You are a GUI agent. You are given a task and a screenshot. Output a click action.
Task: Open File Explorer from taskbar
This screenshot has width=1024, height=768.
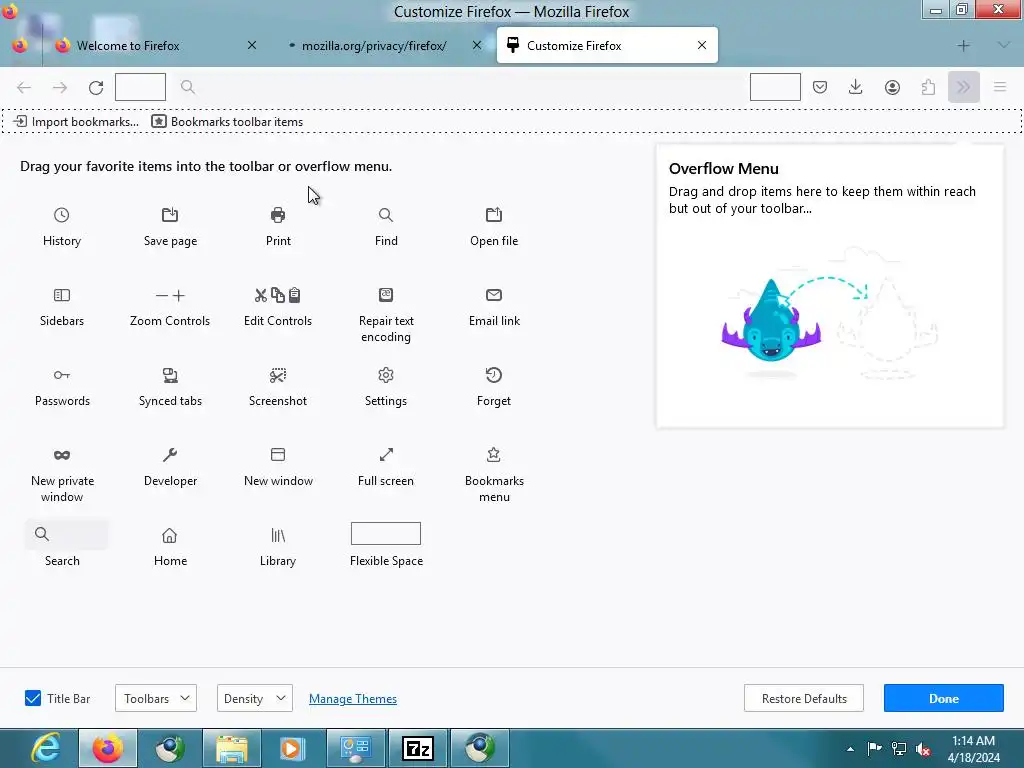coord(231,748)
